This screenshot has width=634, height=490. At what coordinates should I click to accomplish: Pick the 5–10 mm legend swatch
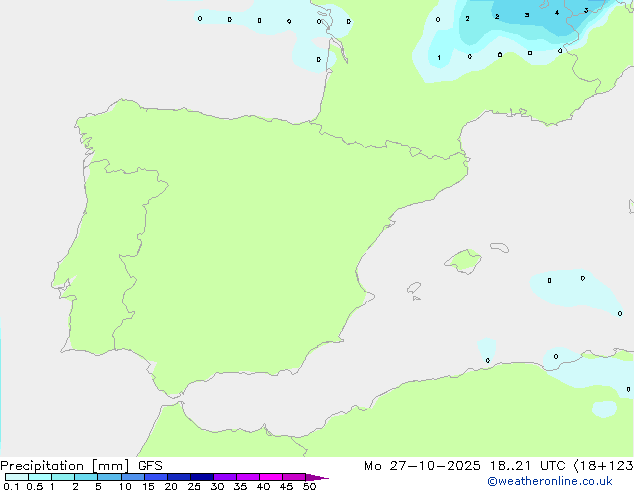click(109, 477)
